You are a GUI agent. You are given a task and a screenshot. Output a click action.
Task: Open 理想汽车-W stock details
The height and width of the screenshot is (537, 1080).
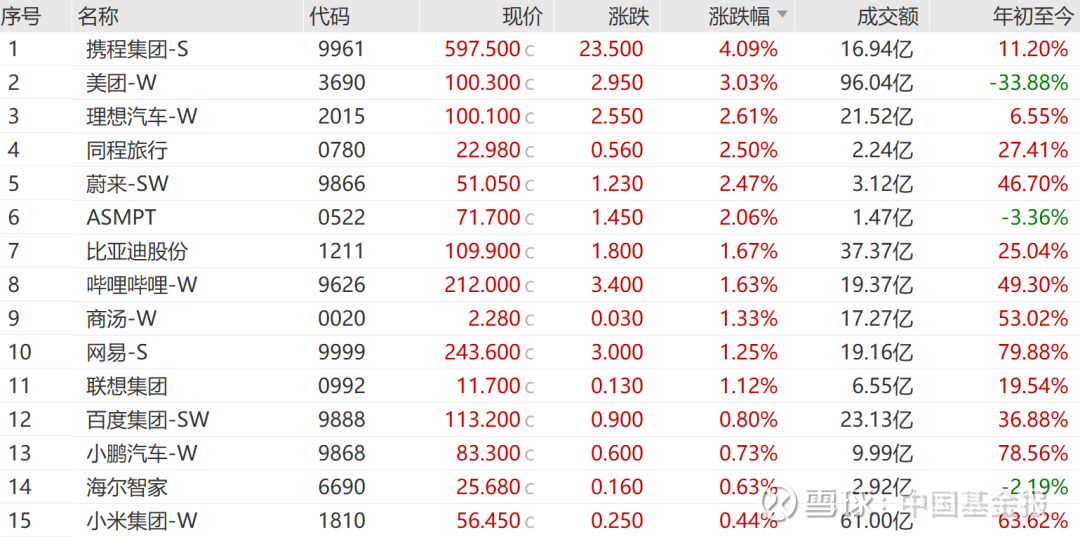pyautogui.click(x=141, y=116)
